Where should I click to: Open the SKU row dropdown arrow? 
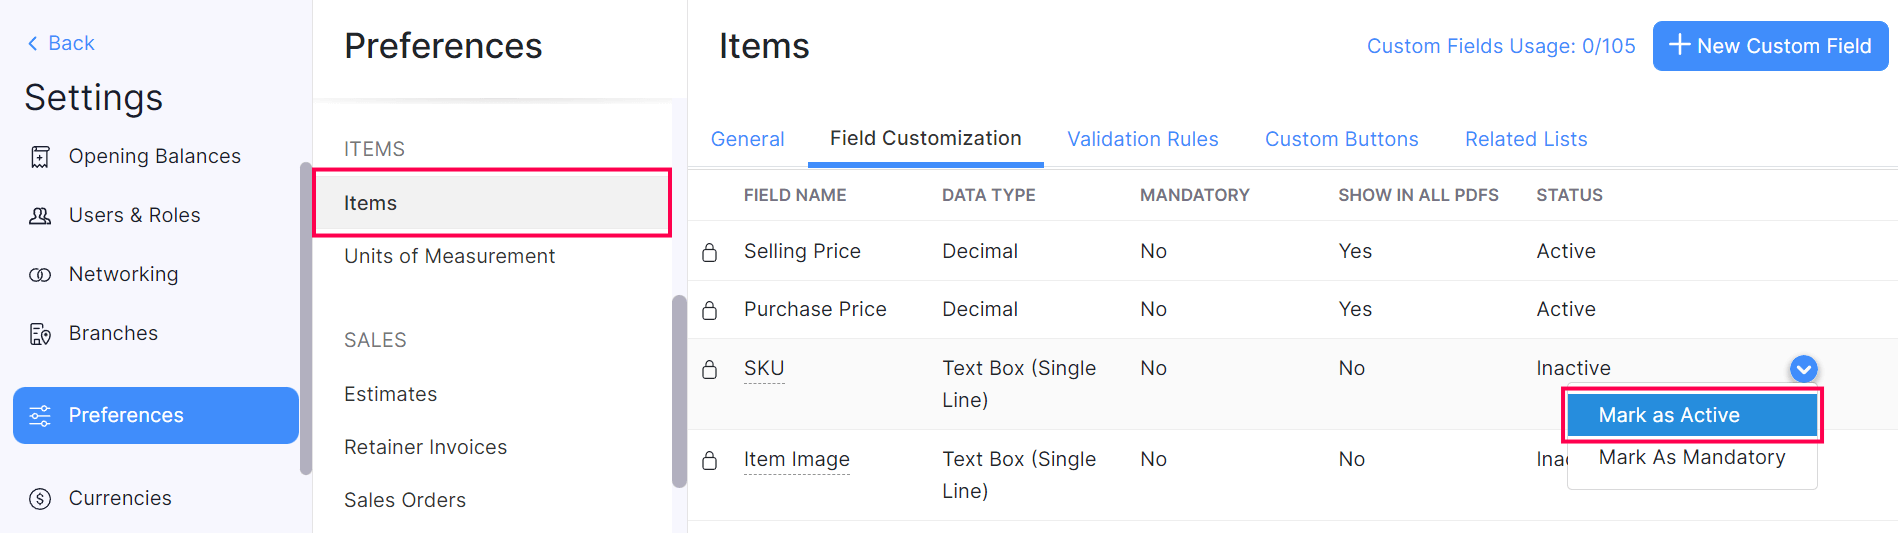(1803, 369)
